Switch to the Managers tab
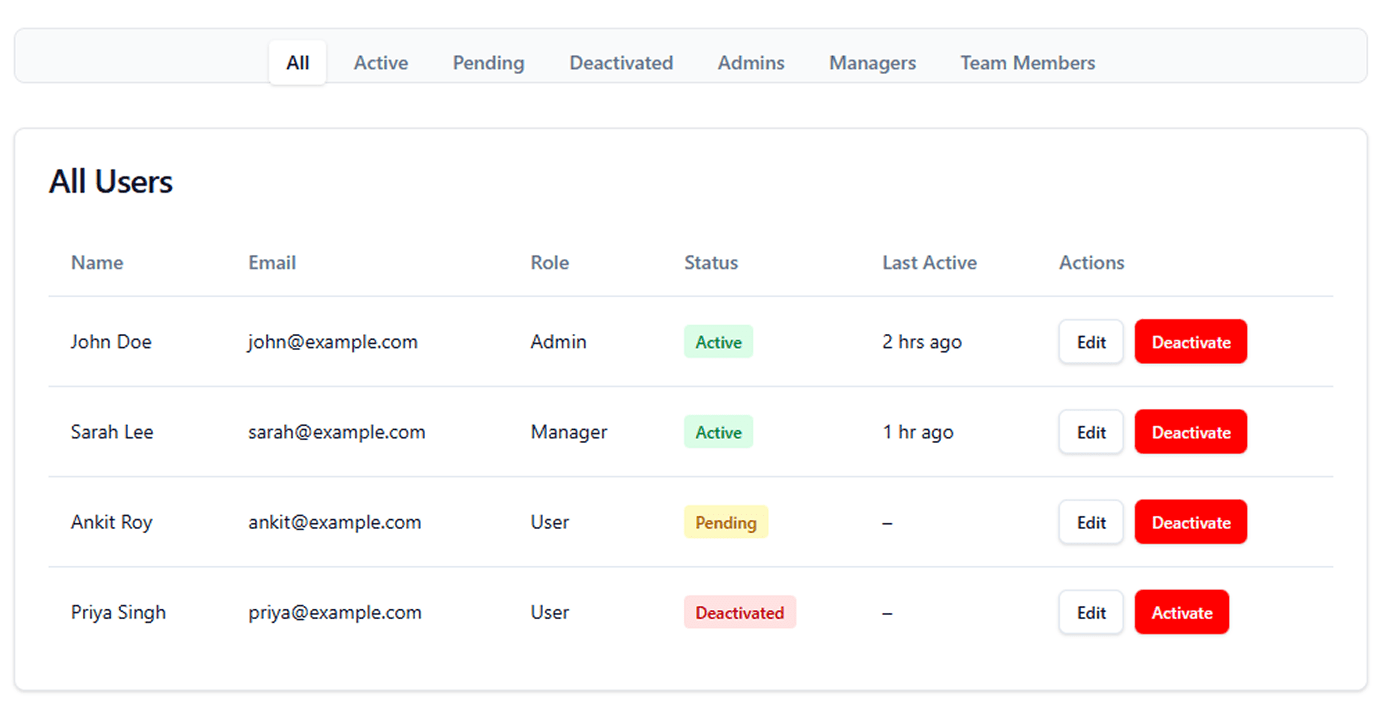 coord(872,63)
